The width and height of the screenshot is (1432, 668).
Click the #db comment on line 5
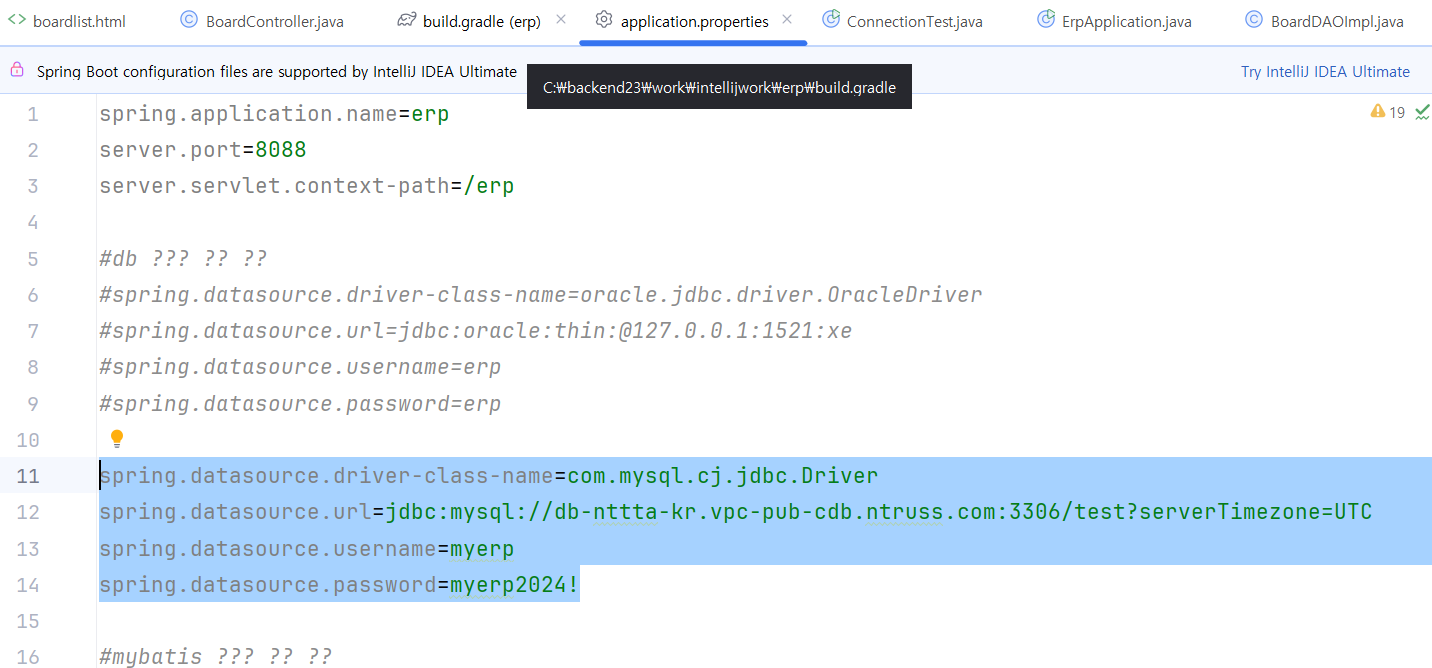pyautogui.click(x=183, y=259)
